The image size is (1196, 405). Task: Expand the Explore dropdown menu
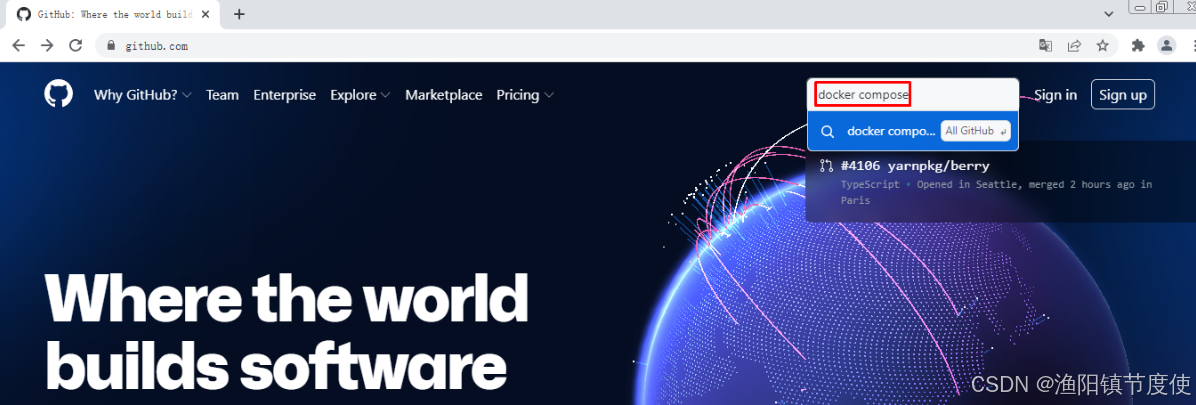[x=360, y=95]
